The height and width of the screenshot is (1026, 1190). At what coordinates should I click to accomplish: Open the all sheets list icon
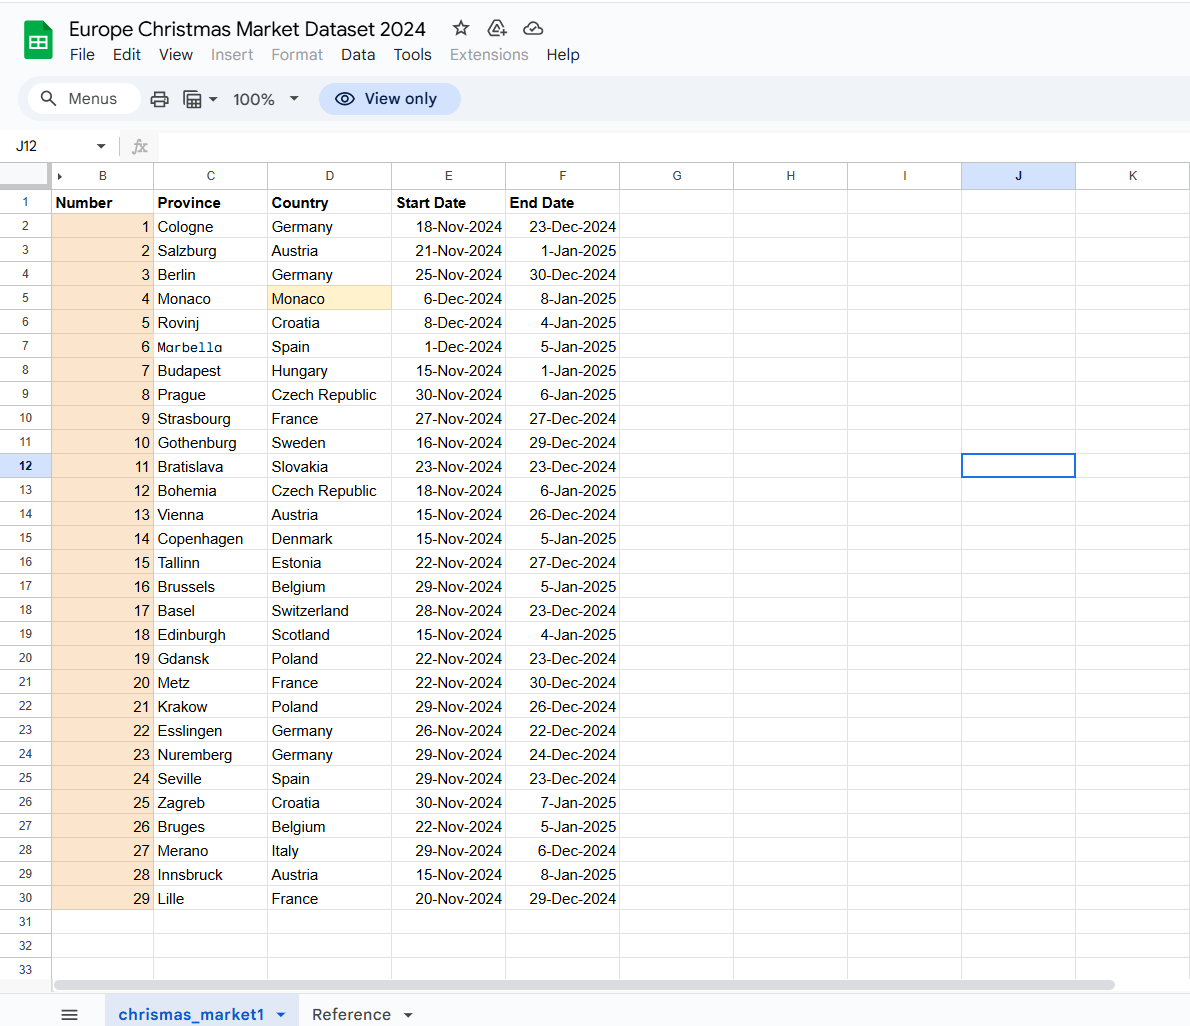[69, 1014]
